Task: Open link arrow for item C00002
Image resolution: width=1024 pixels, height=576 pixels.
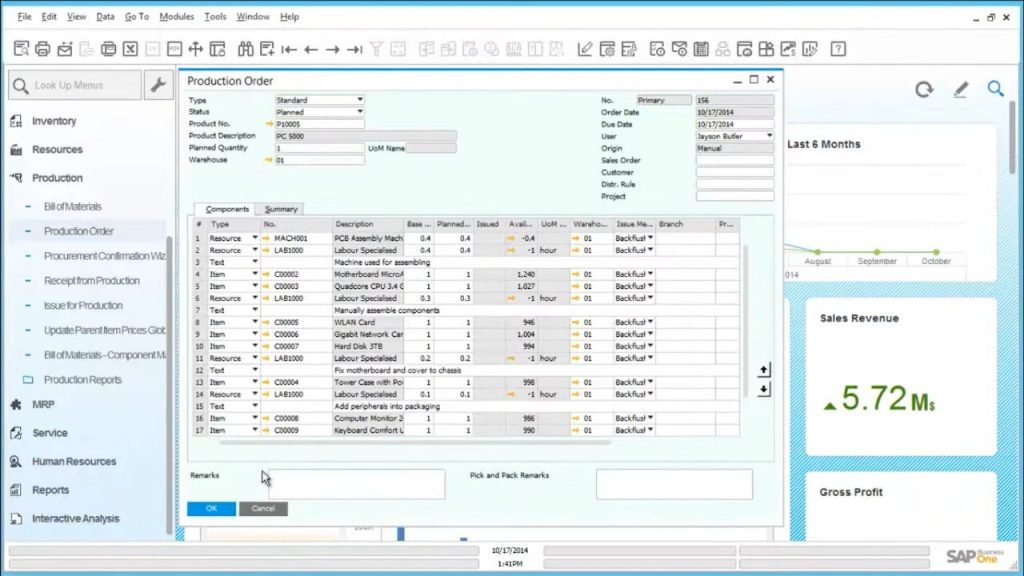Action: 266,274
